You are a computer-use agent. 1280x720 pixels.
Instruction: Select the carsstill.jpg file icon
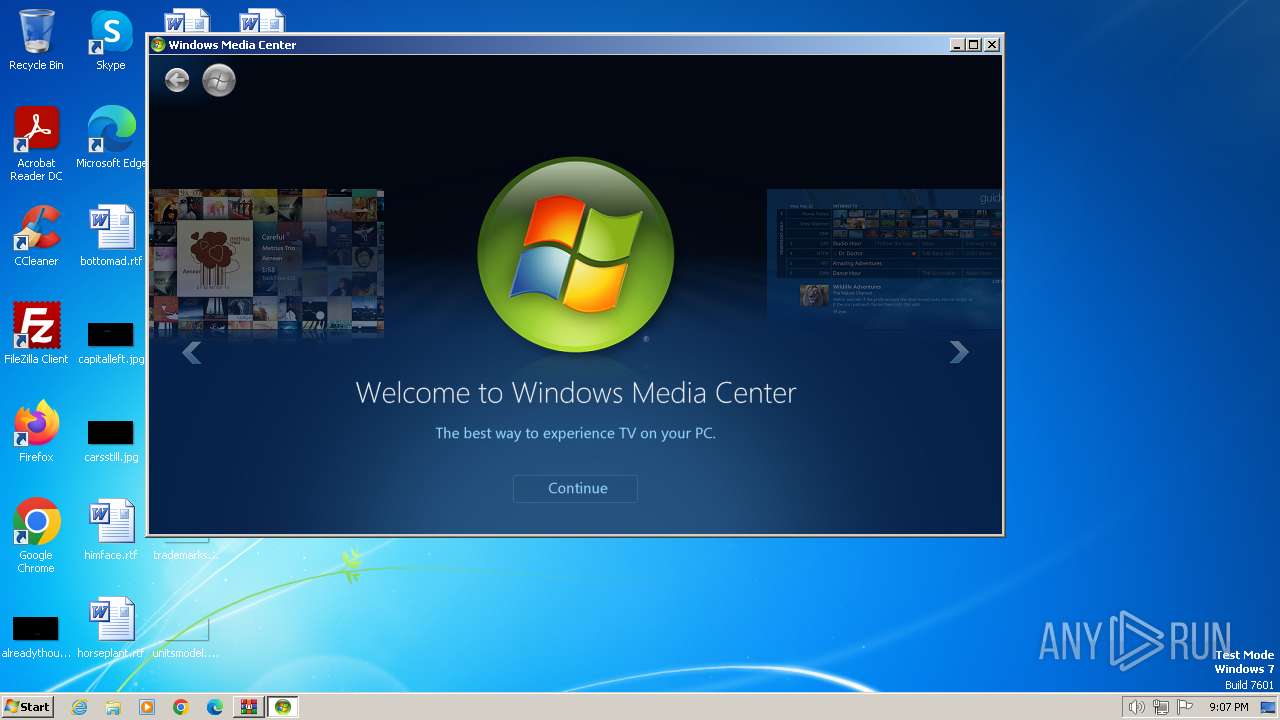click(x=111, y=440)
